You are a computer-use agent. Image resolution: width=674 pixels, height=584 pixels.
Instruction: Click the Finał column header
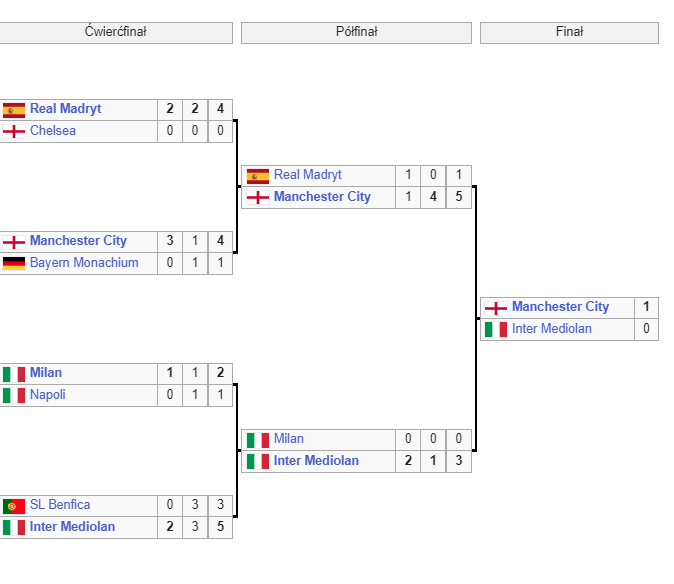pos(569,33)
